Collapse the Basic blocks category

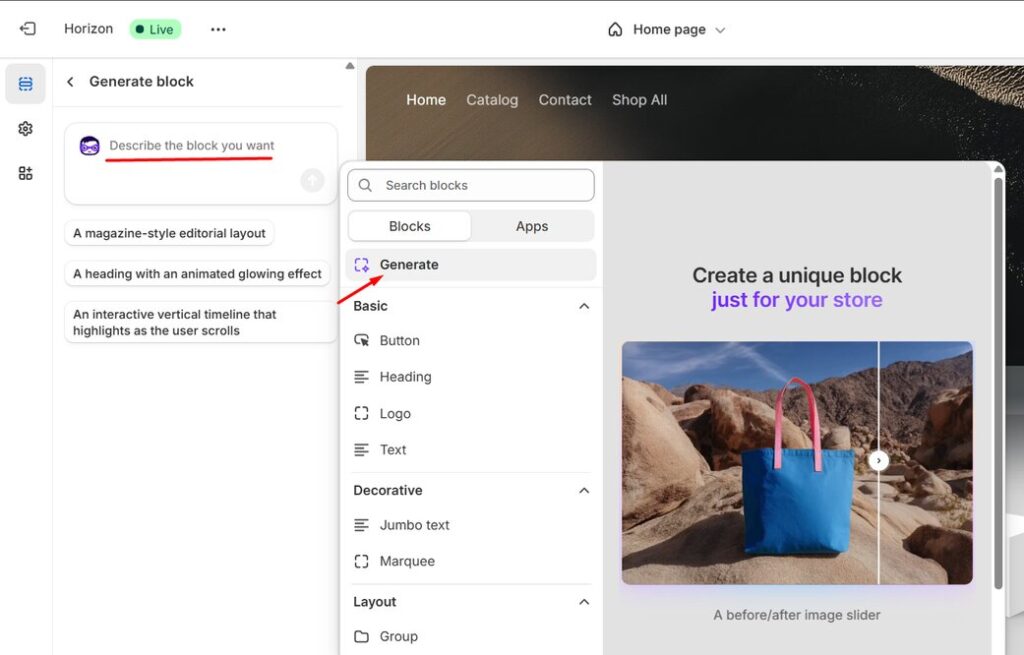point(584,306)
